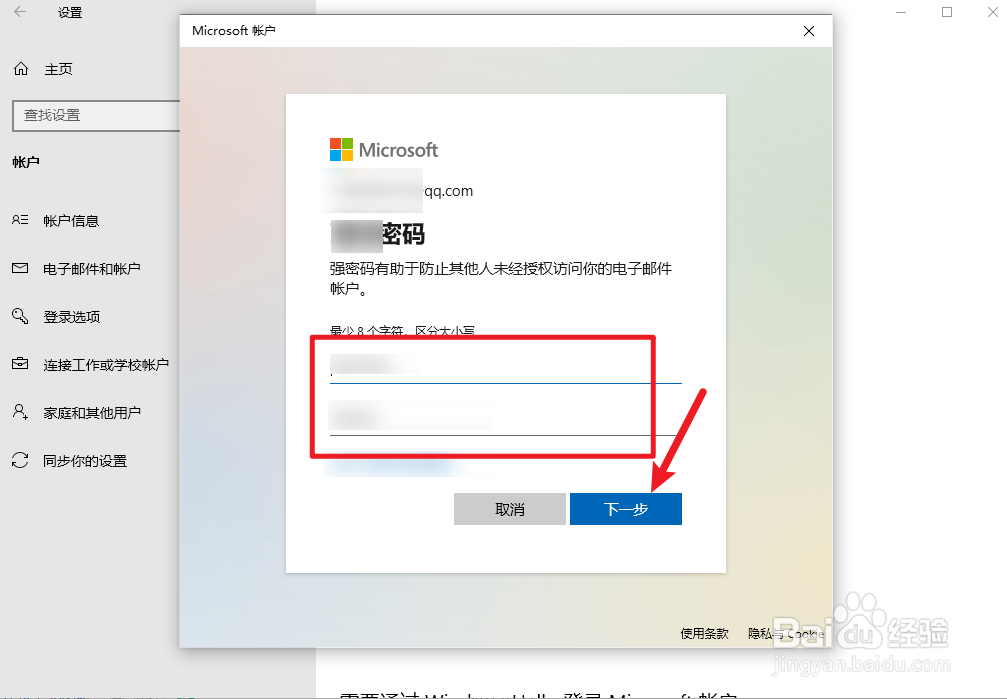This screenshot has height=699, width=1007.
Task: Focus the second password confirmation field
Action: point(505,418)
